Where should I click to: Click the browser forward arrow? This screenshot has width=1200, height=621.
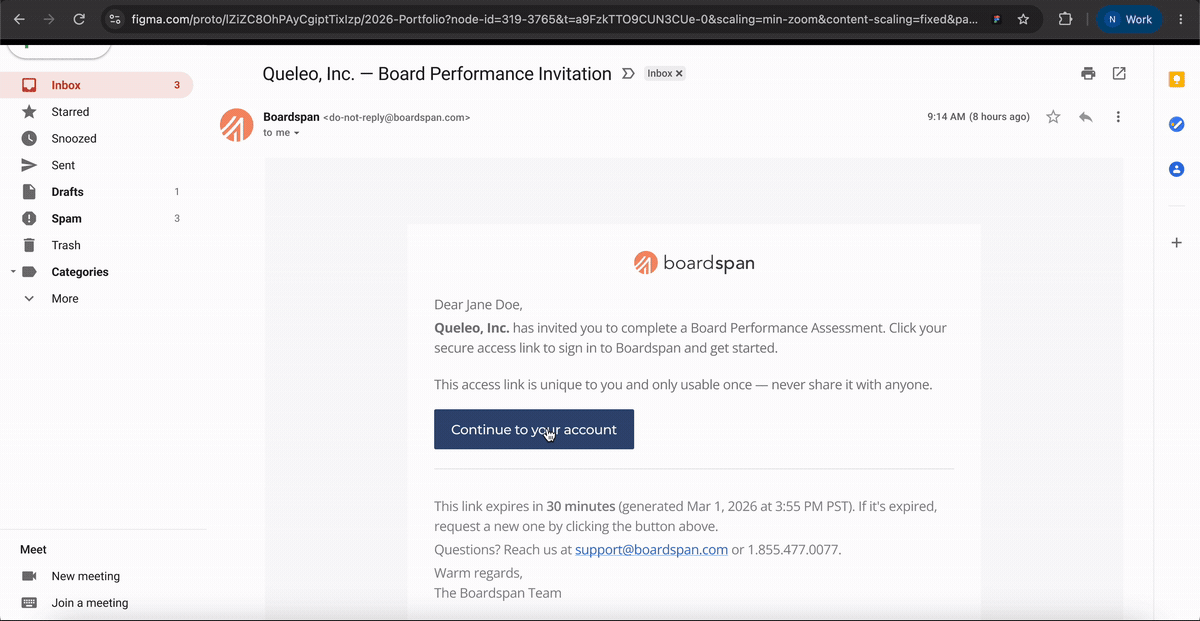pyautogui.click(x=49, y=19)
